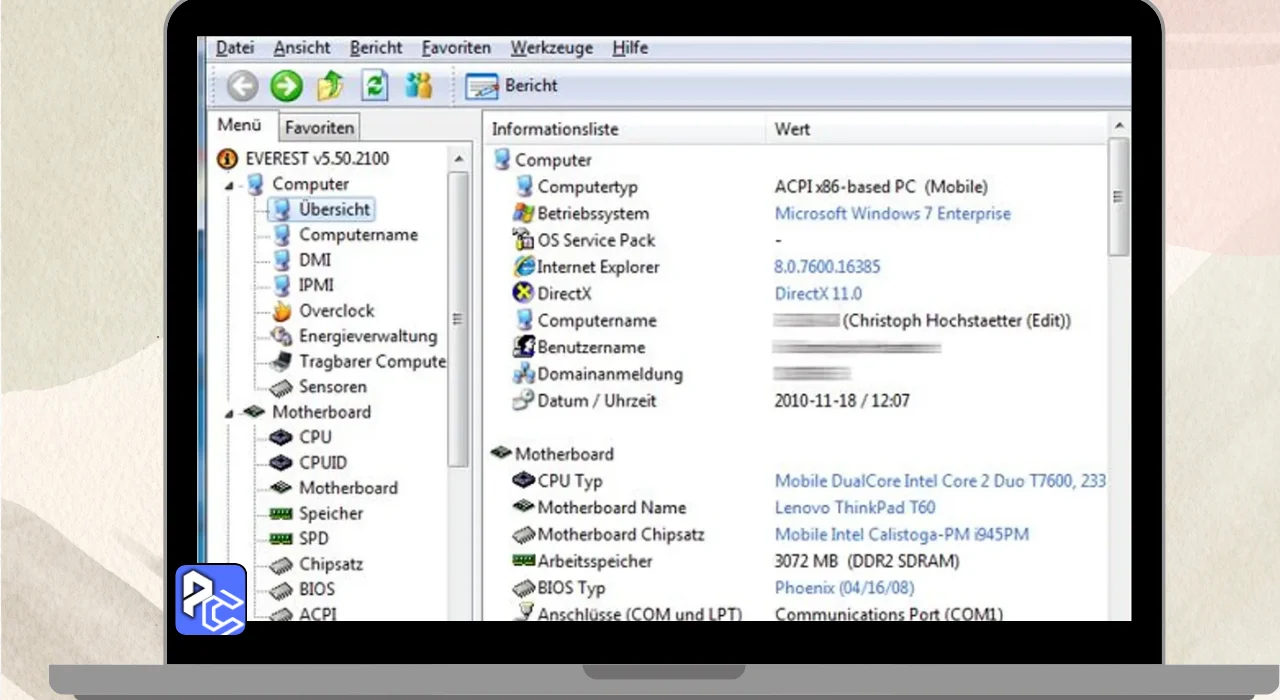Image resolution: width=1280 pixels, height=700 pixels.
Task: Select Energieverwaltung in the sidebar tree
Action: [x=367, y=336]
